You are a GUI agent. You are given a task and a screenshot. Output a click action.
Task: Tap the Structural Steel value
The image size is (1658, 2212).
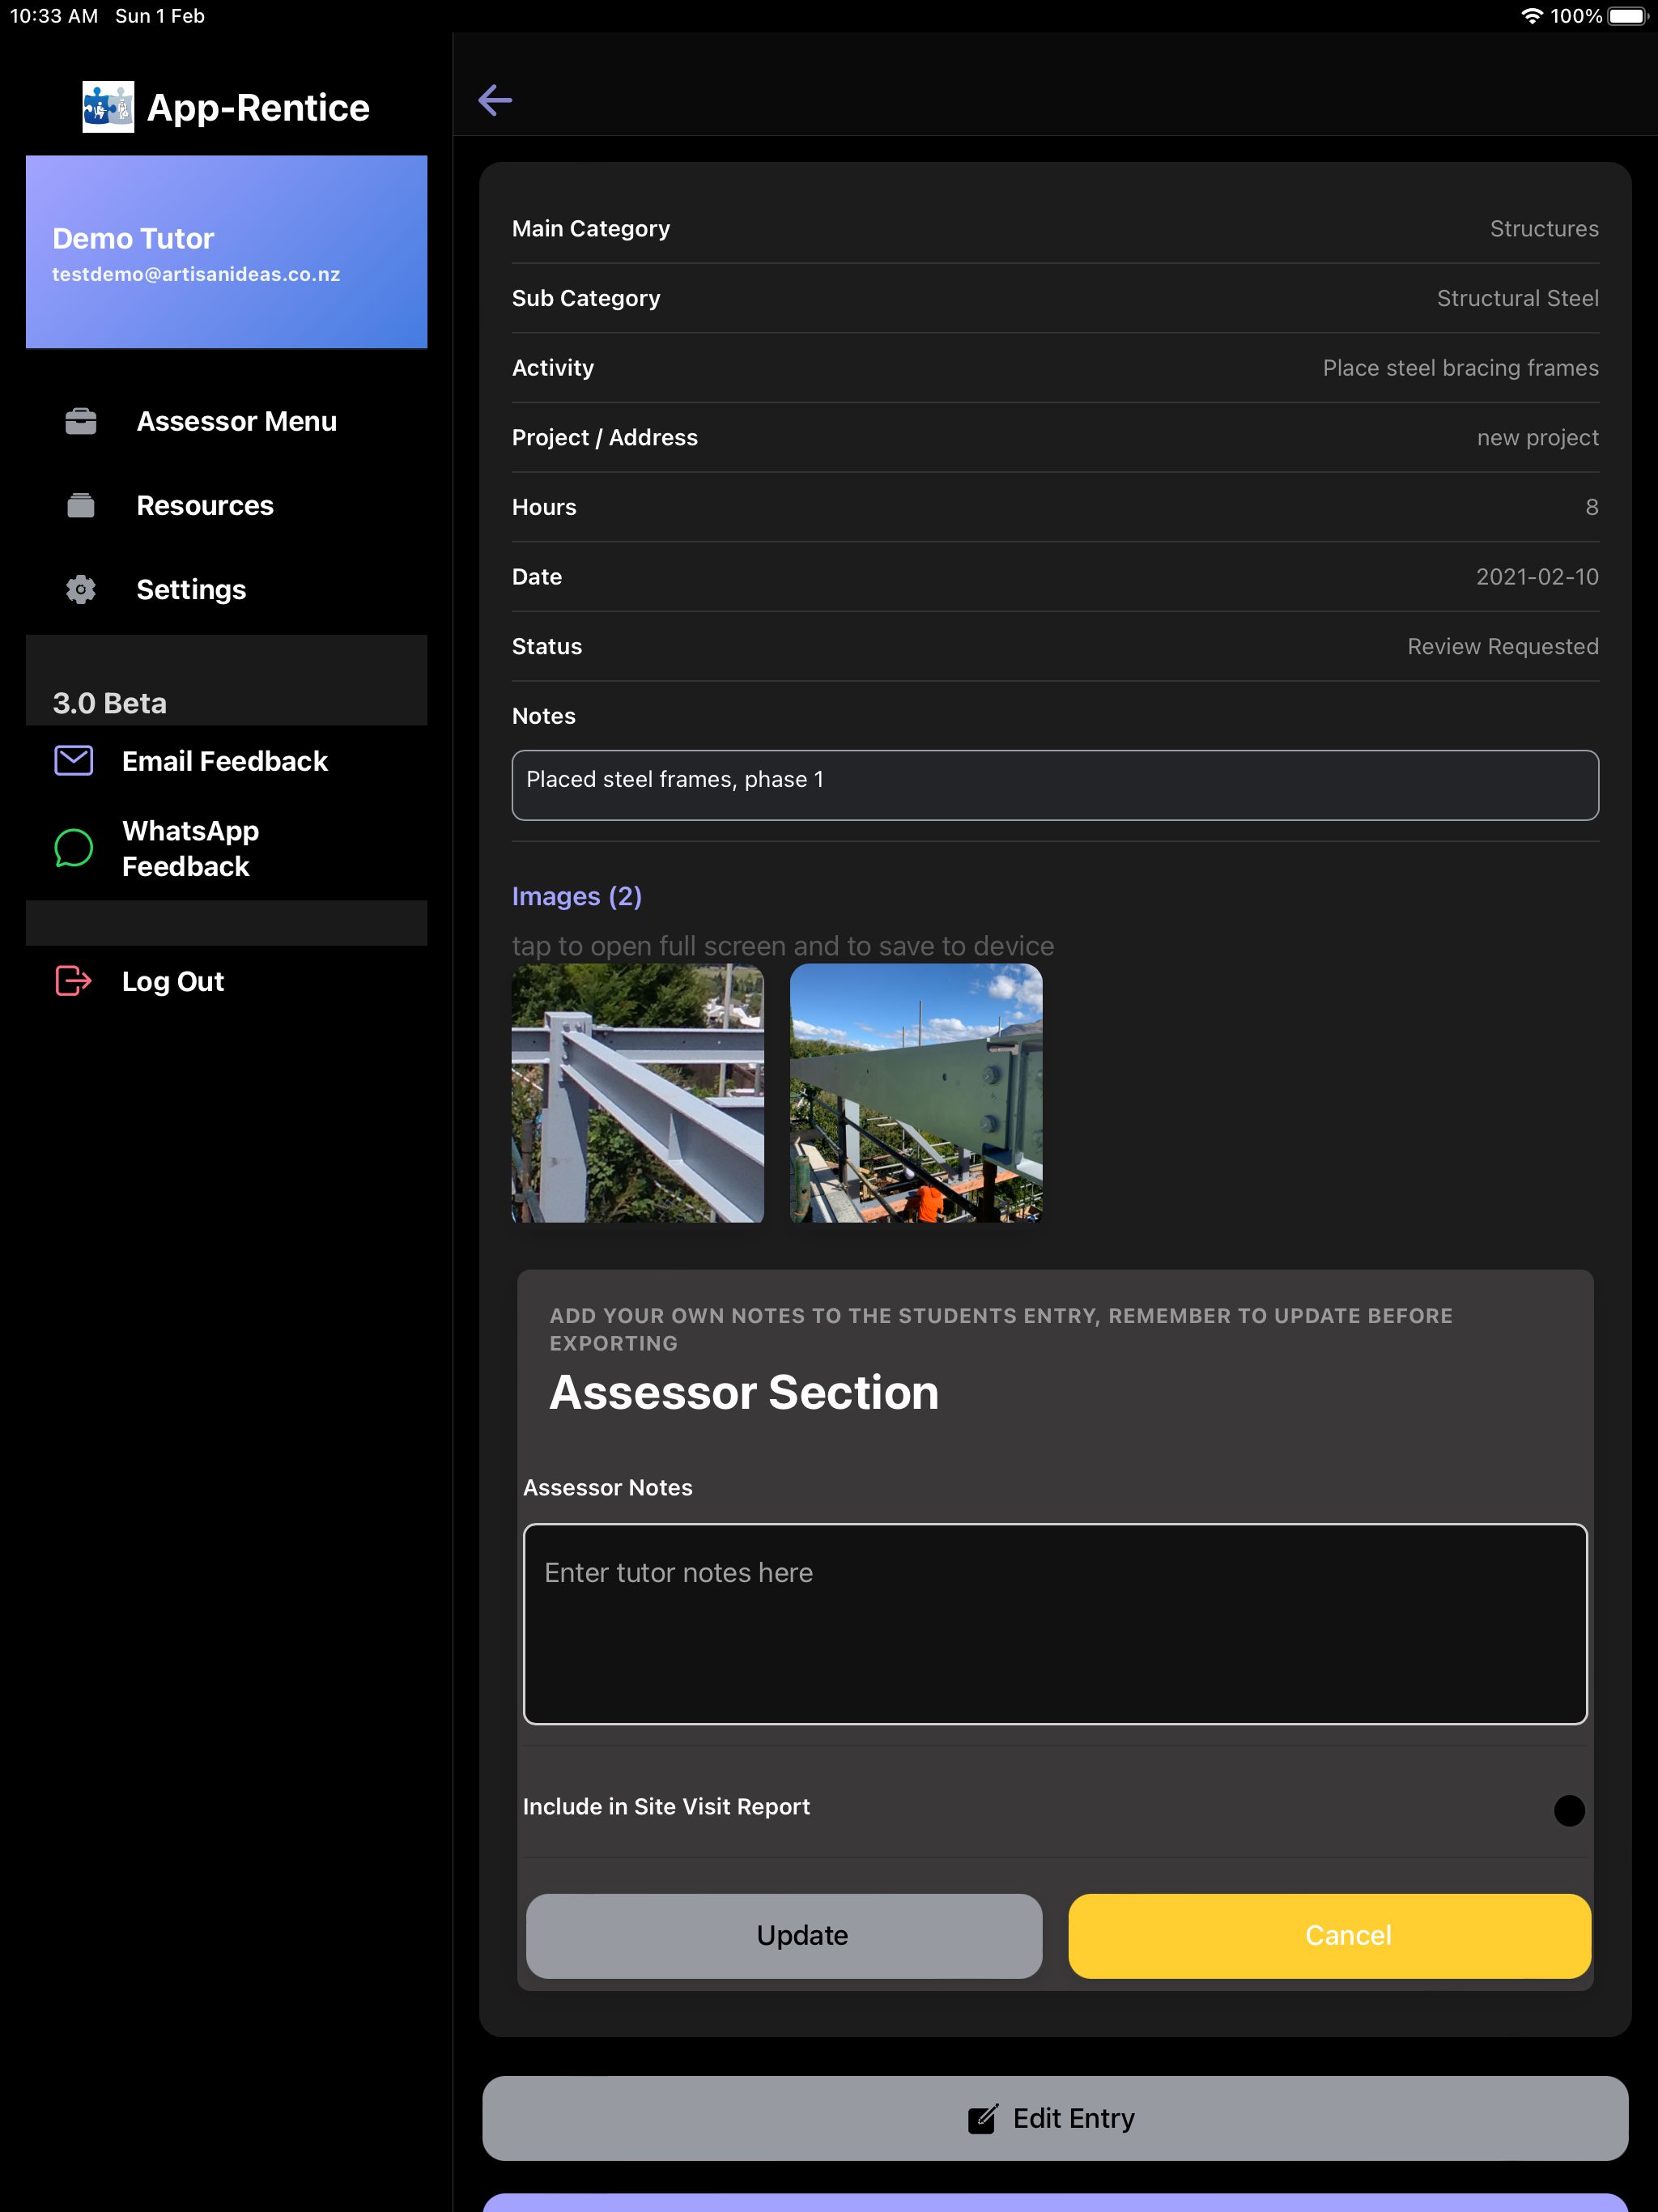[x=1517, y=298]
